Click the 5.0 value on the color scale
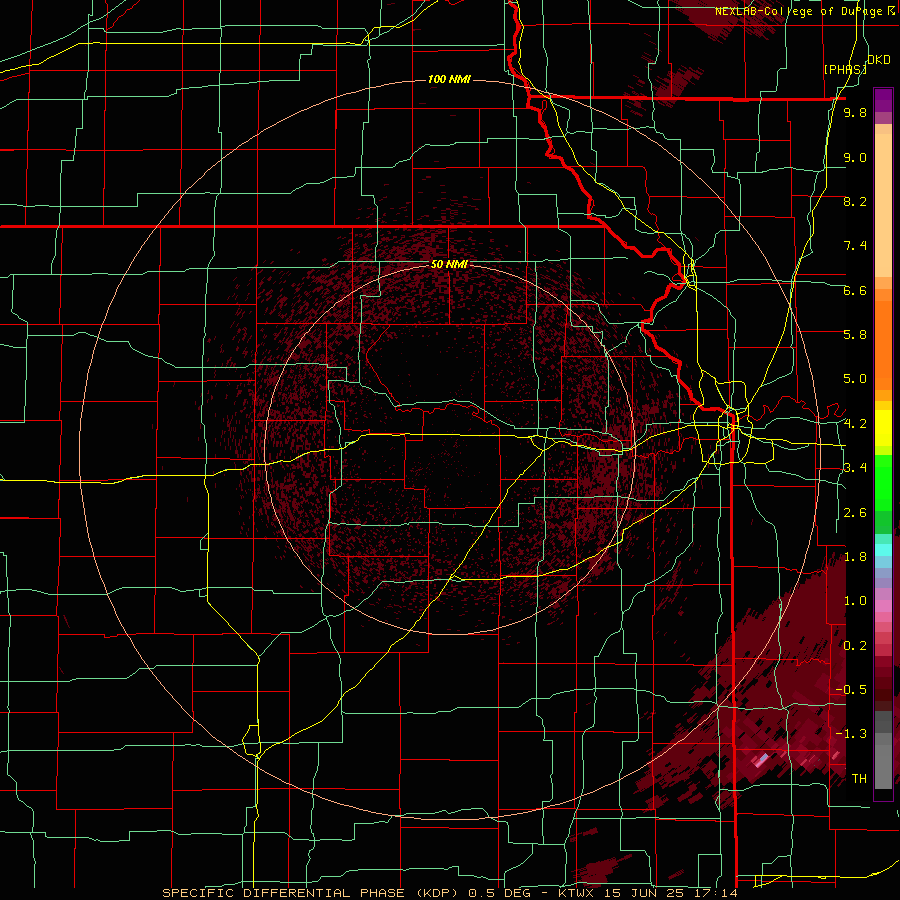This screenshot has height=900, width=900. click(x=855, y=379)
